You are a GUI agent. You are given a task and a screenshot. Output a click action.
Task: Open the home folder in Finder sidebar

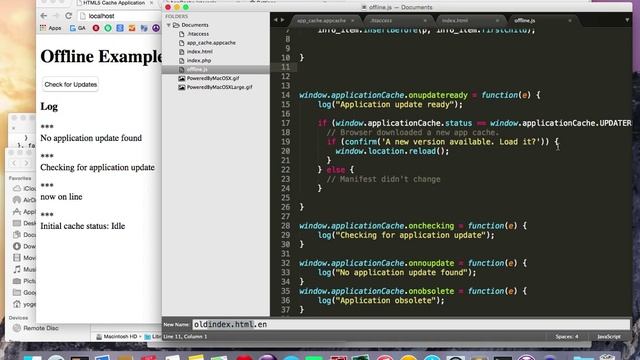point(24,304)
